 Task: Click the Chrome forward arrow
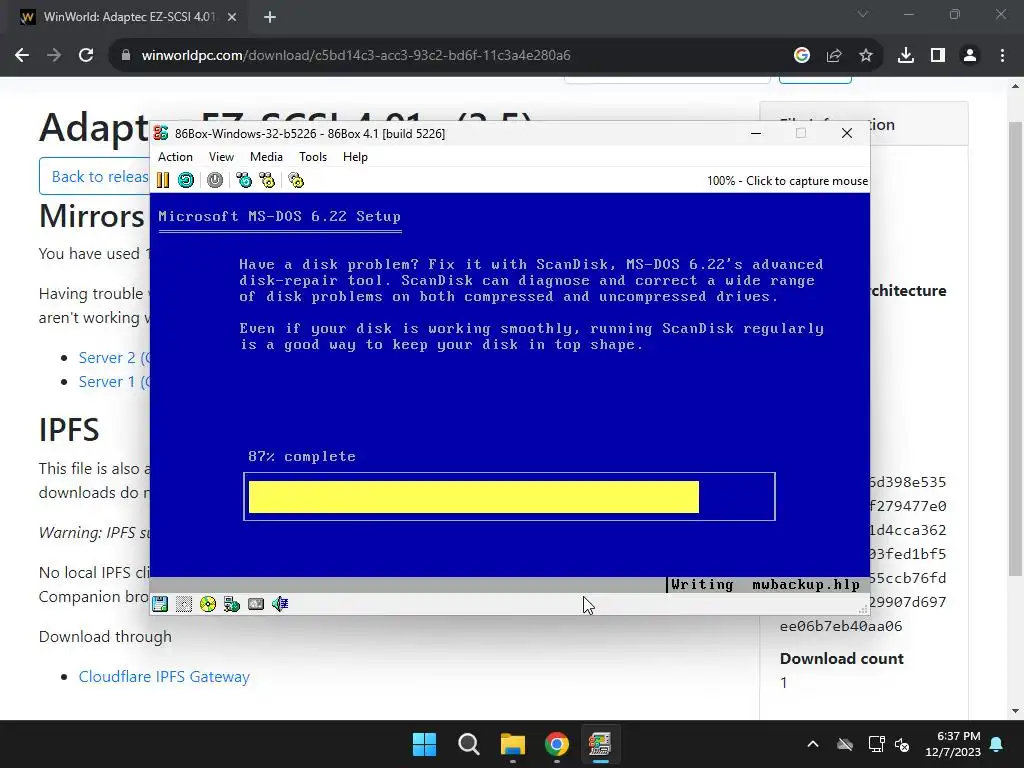pos(54,56)
